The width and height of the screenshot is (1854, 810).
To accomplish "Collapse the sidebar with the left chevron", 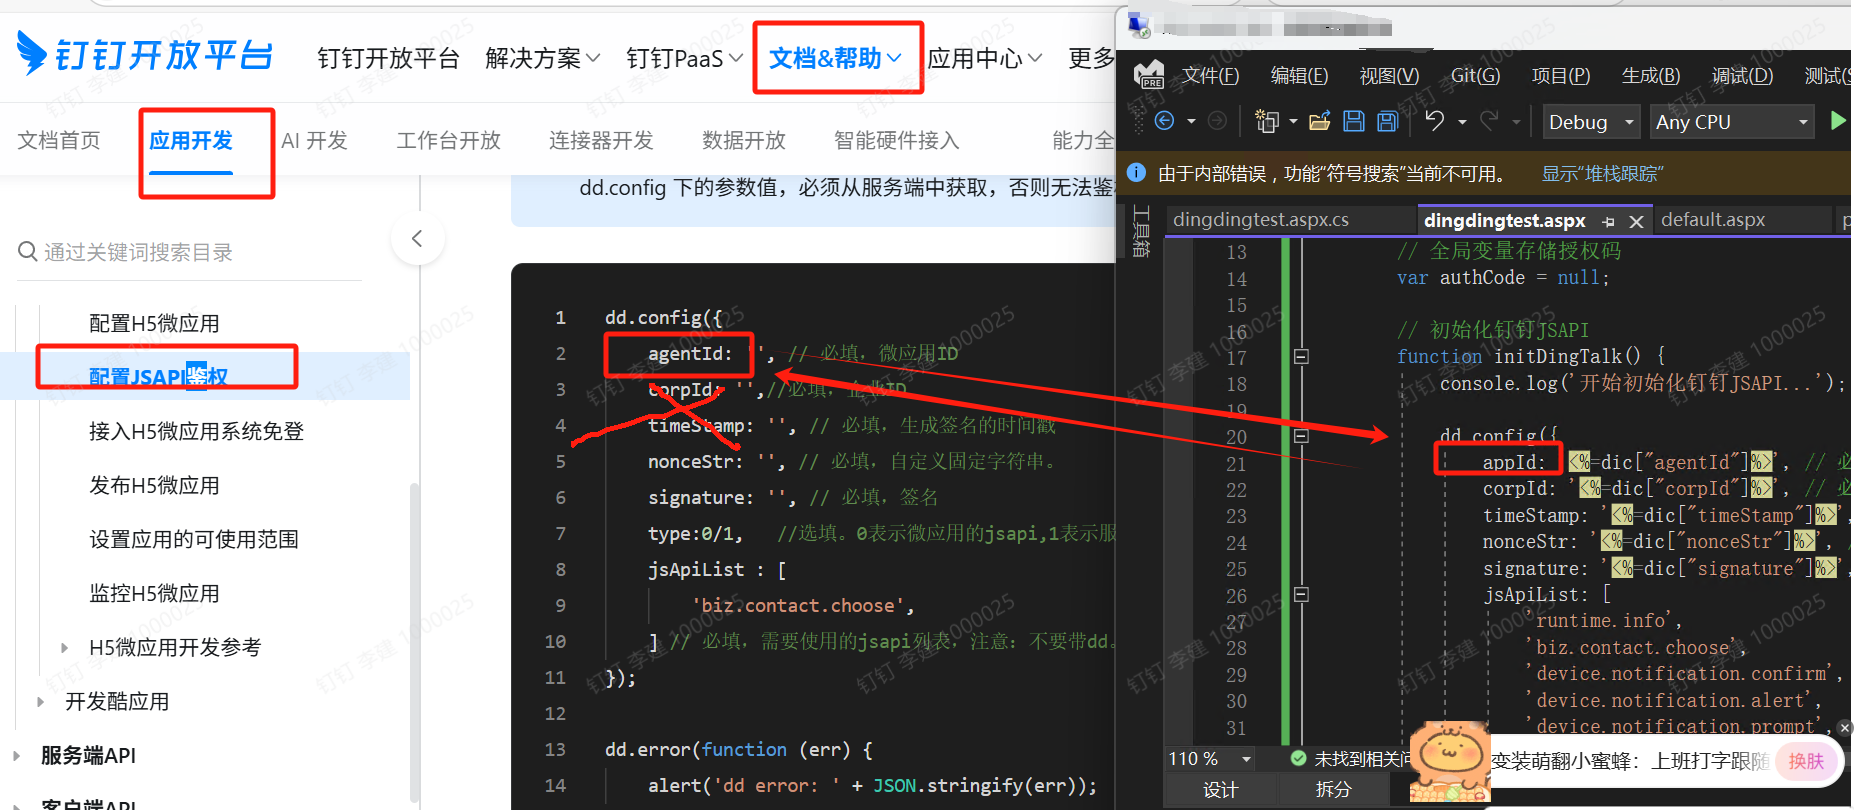I will (417, 238).
